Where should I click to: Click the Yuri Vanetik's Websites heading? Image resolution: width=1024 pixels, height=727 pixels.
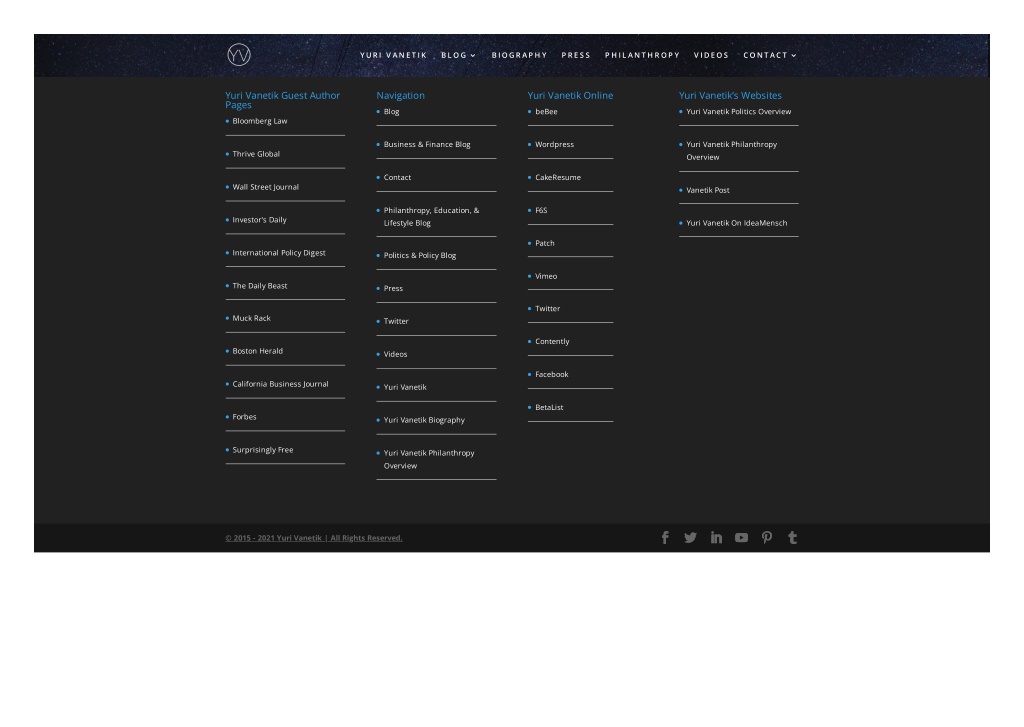click(x=730, y=95)
